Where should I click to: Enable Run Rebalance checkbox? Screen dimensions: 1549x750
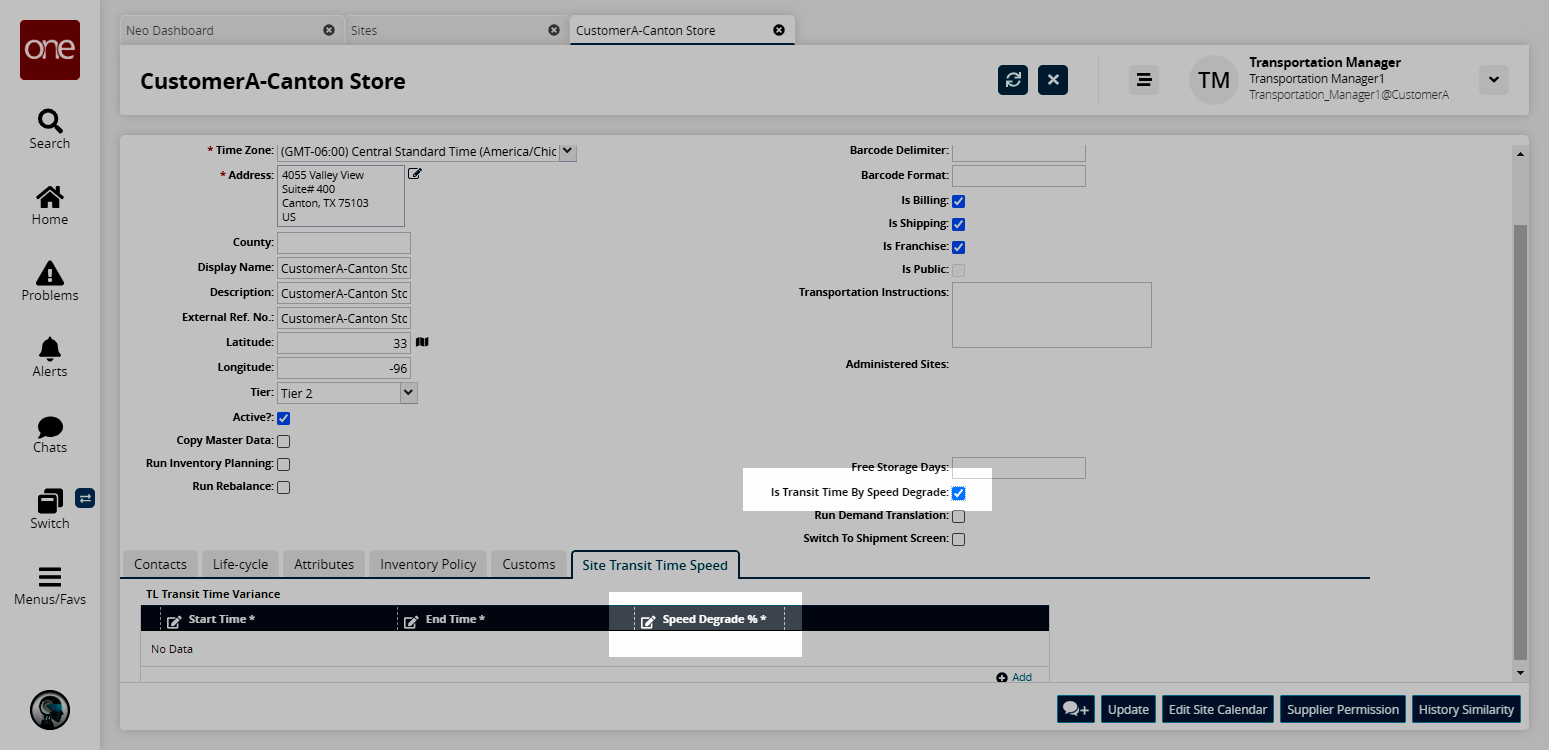click(284, 487)
